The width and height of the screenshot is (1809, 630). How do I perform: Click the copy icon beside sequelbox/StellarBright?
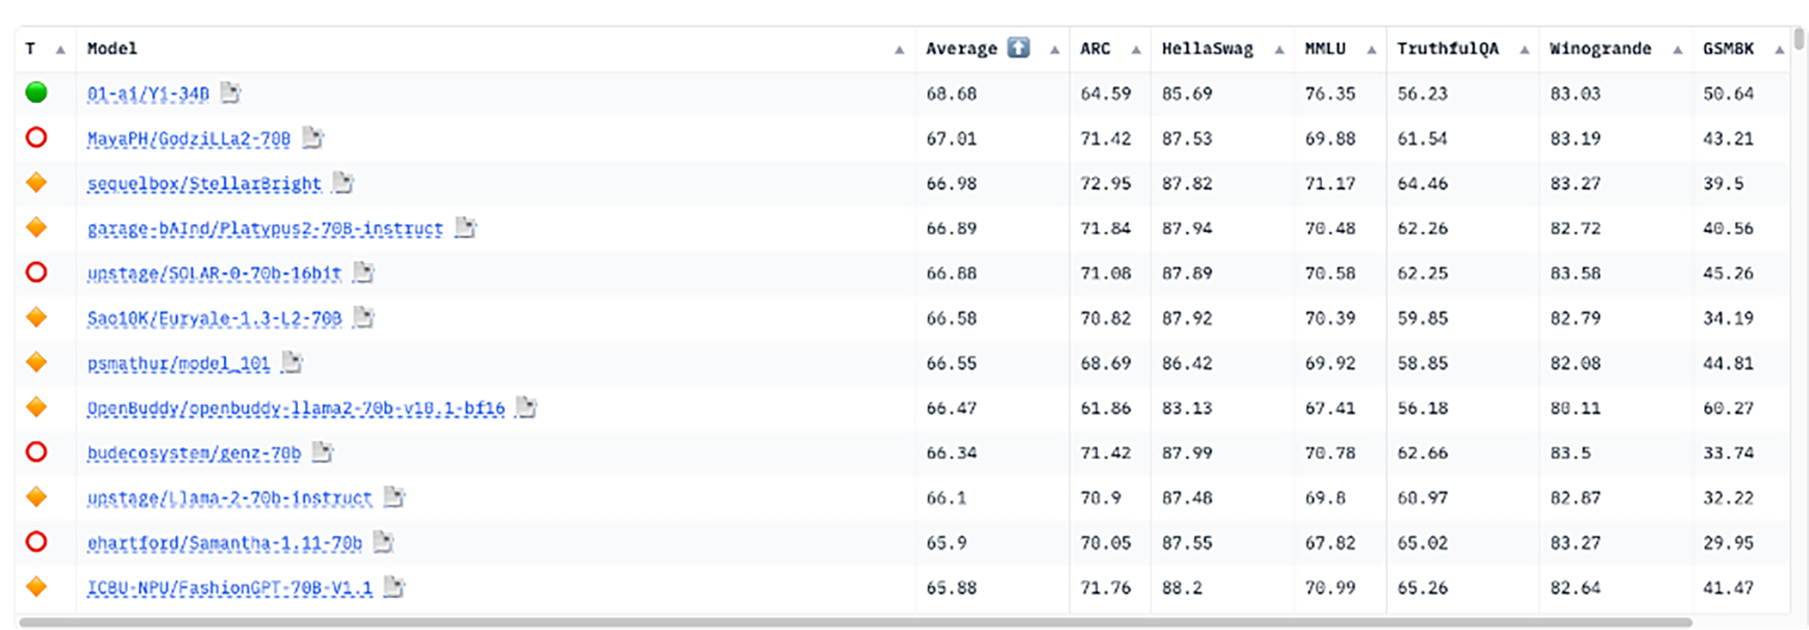[x=343, y=183]
